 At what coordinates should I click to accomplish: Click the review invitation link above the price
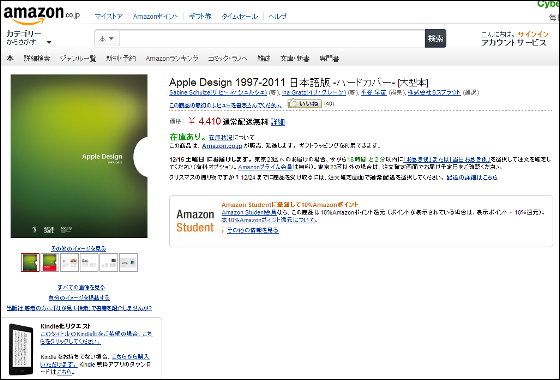click(x=226, y=105)
